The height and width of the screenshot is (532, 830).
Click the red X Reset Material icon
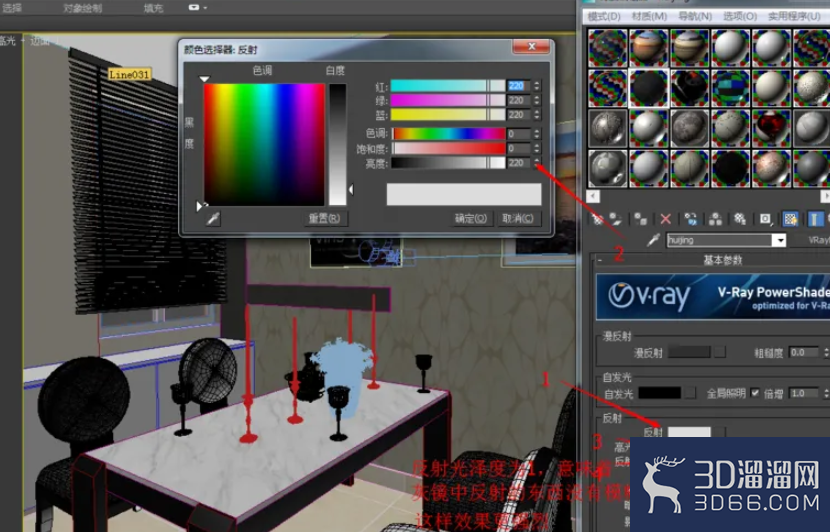tap(665, 219)
